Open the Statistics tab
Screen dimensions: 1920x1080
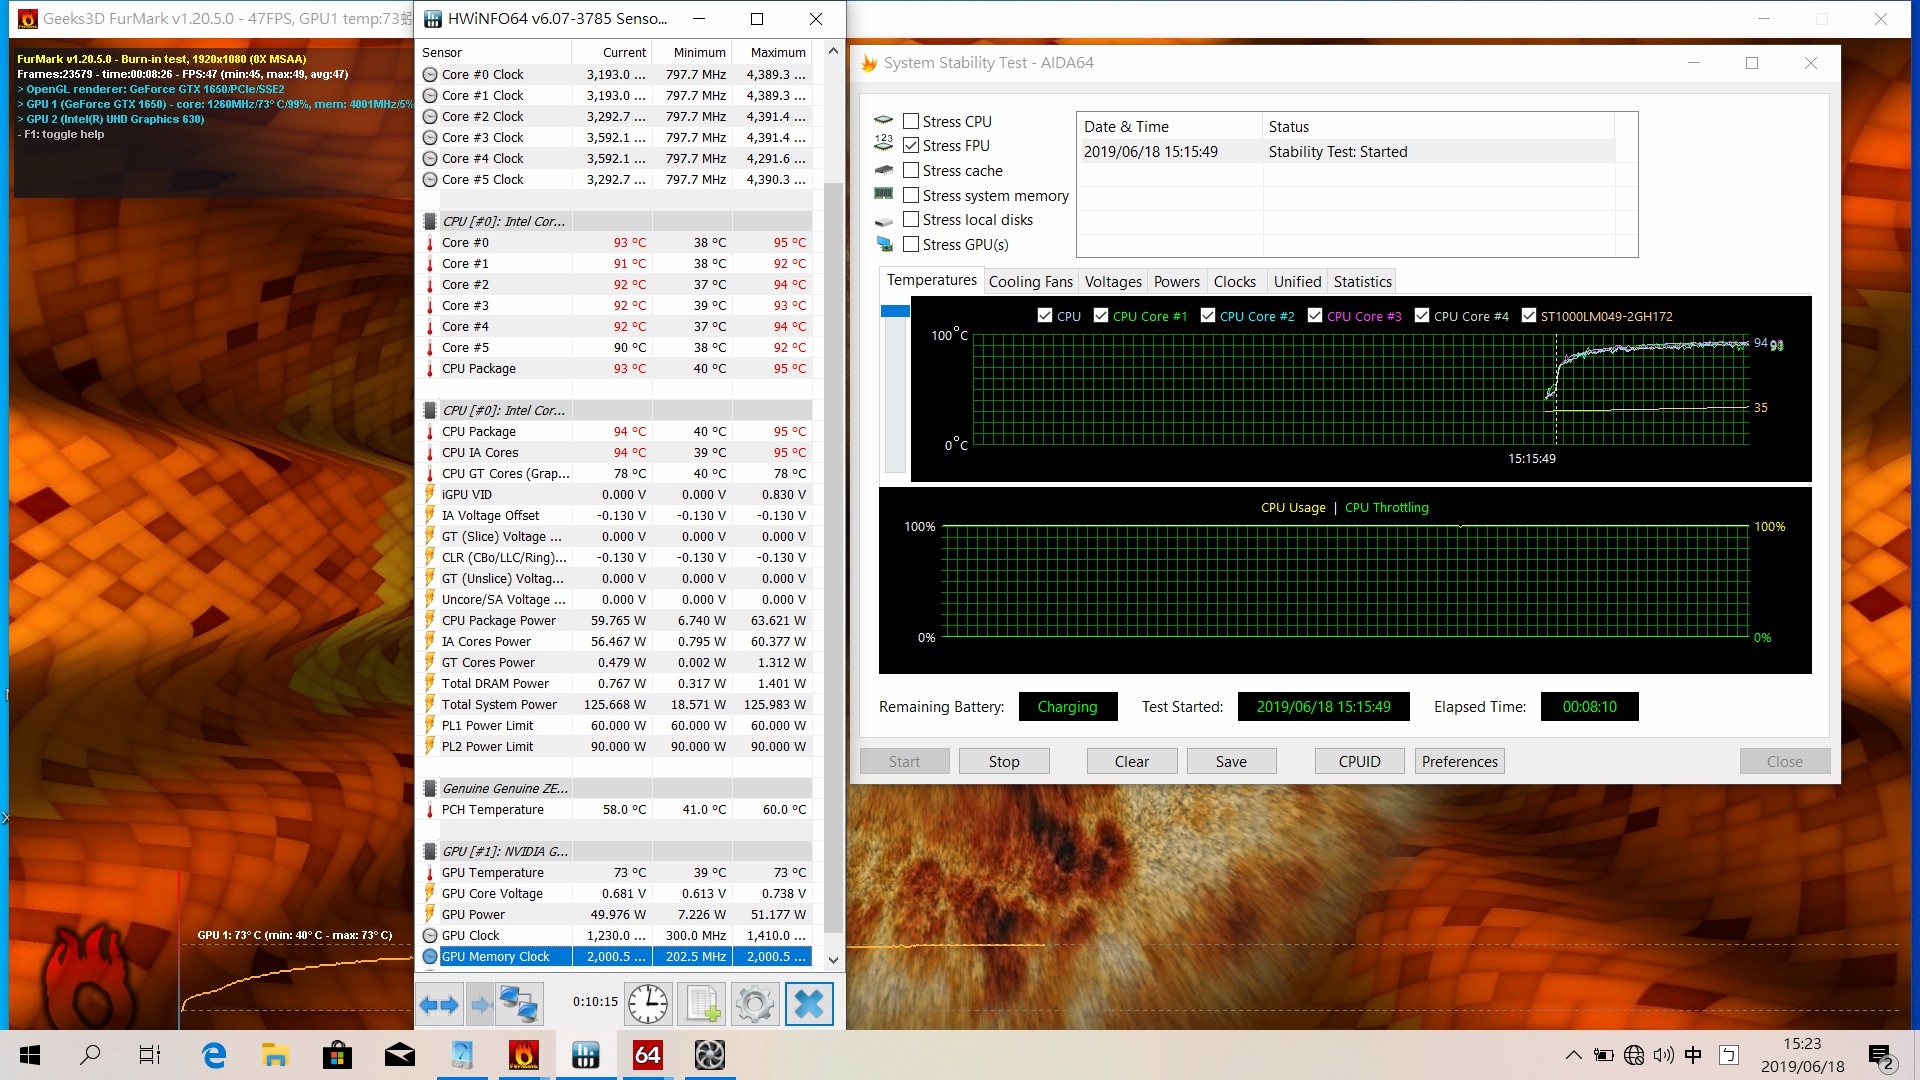coord(1362,282)
